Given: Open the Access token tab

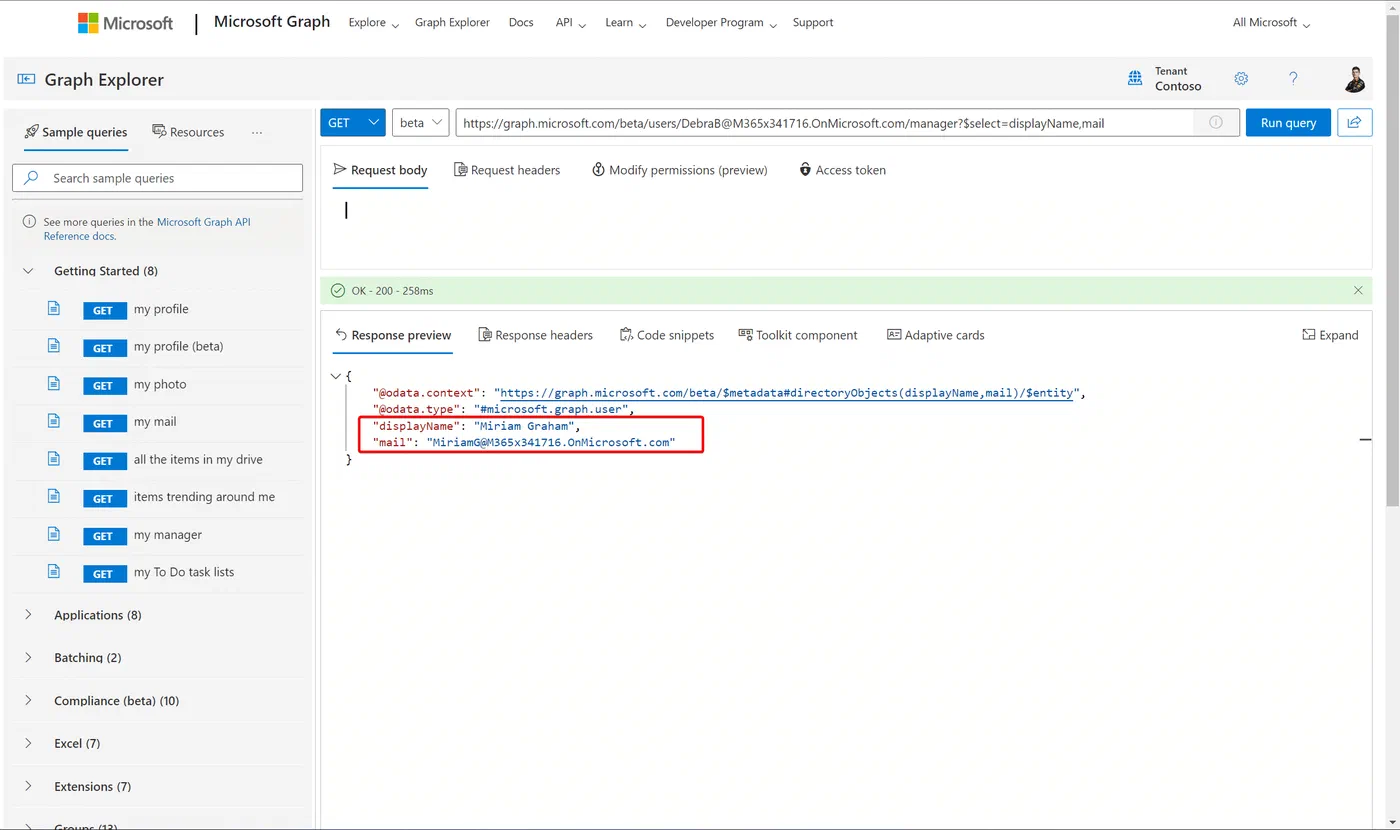Looking at the screenshot, I should 842,170.
